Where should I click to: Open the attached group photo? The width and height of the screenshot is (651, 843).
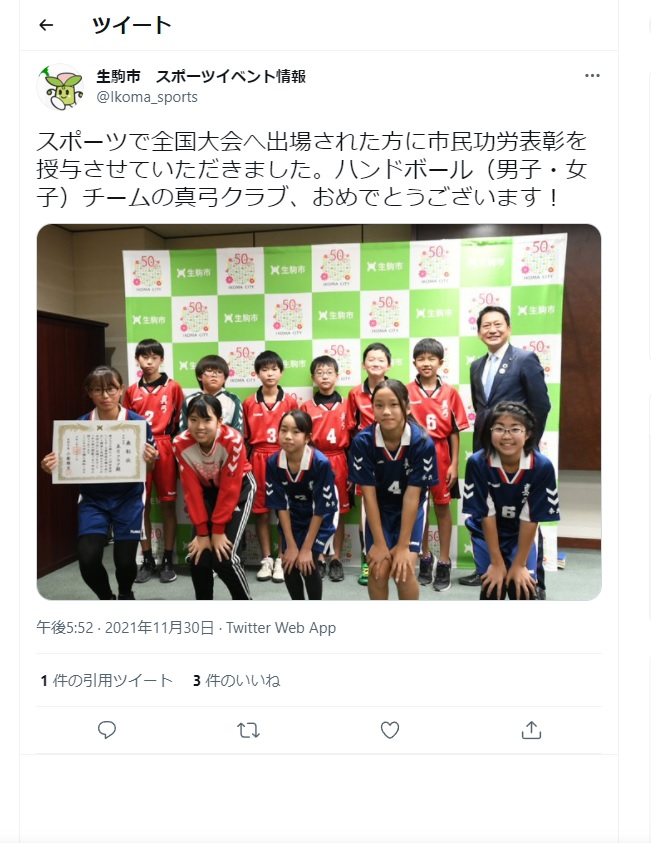[x=319, y=412]
